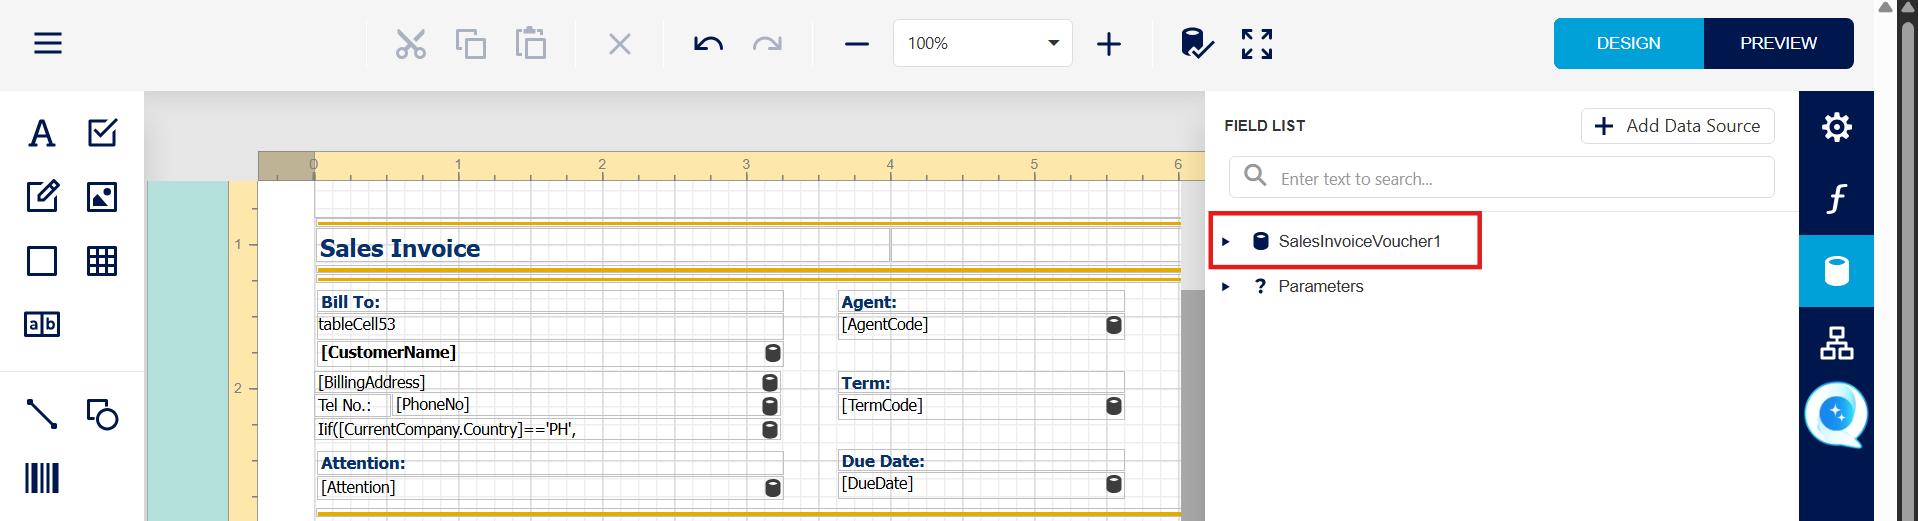The width and height of the screenshot is (1918, 521).
Task: Select the Tel No.: label
Action: coord(352,405)
